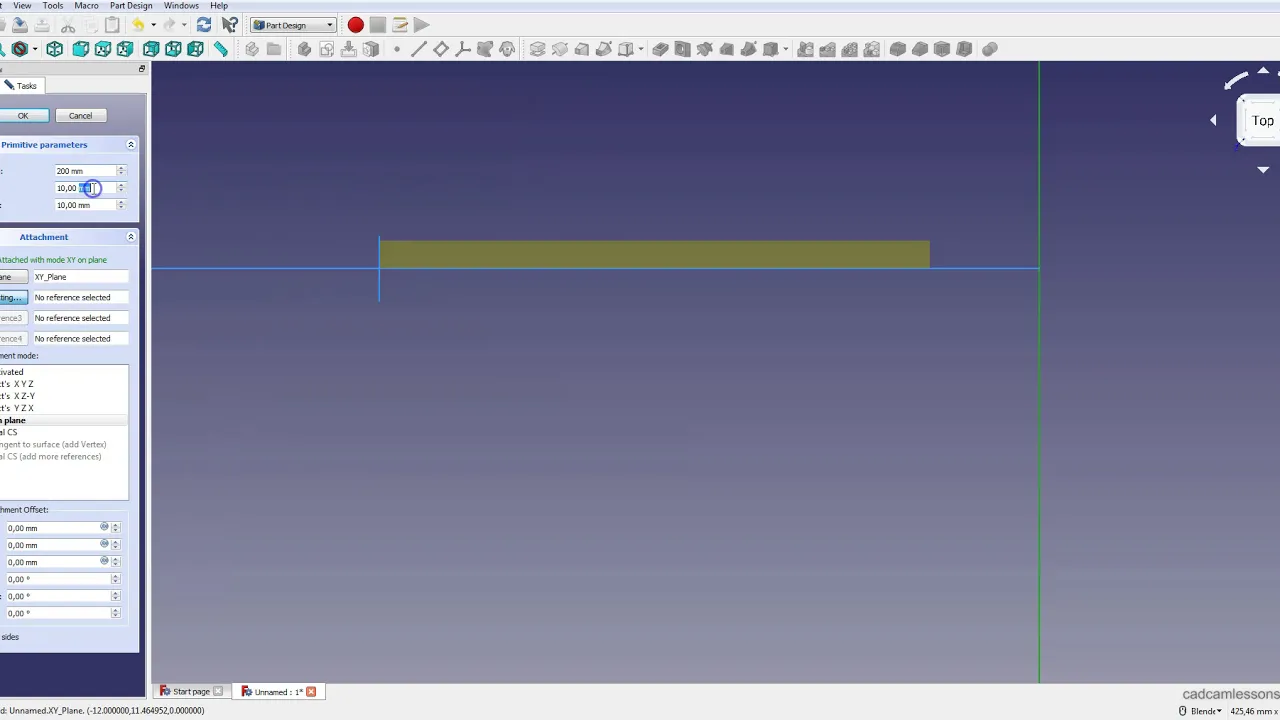Click the teal measure distance ruler icon
The height and width of the screenshot is (720, 1280).
click(220, 49)
